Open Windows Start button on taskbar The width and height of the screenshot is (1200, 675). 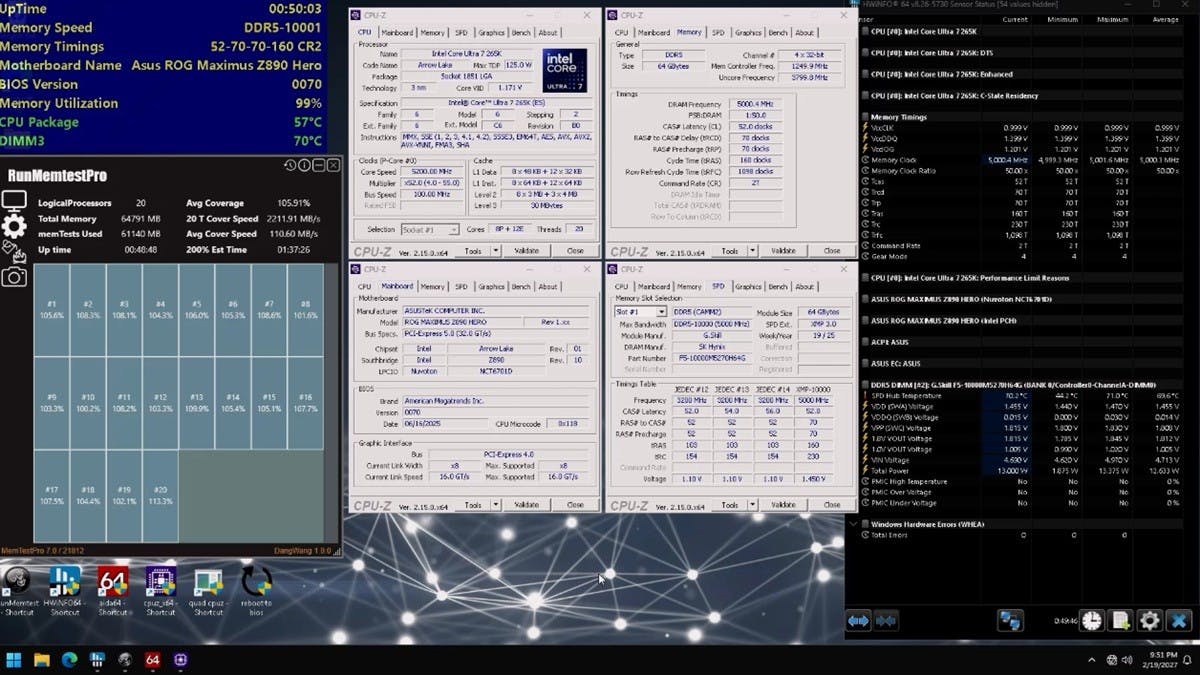click(x=14, y=660)
